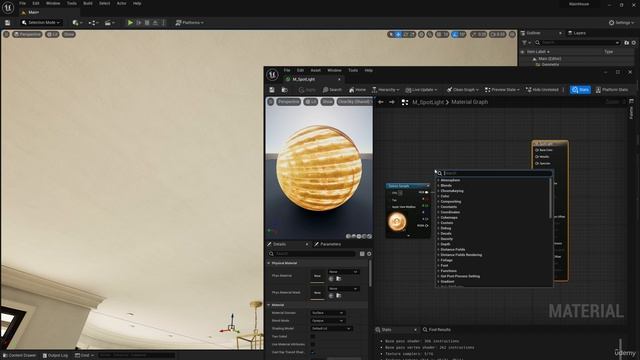Image resolution: width=640 pixels, height=360 pixels.
Task: Toggle Use Material Attributes checkbox
Action: point(313,344)
